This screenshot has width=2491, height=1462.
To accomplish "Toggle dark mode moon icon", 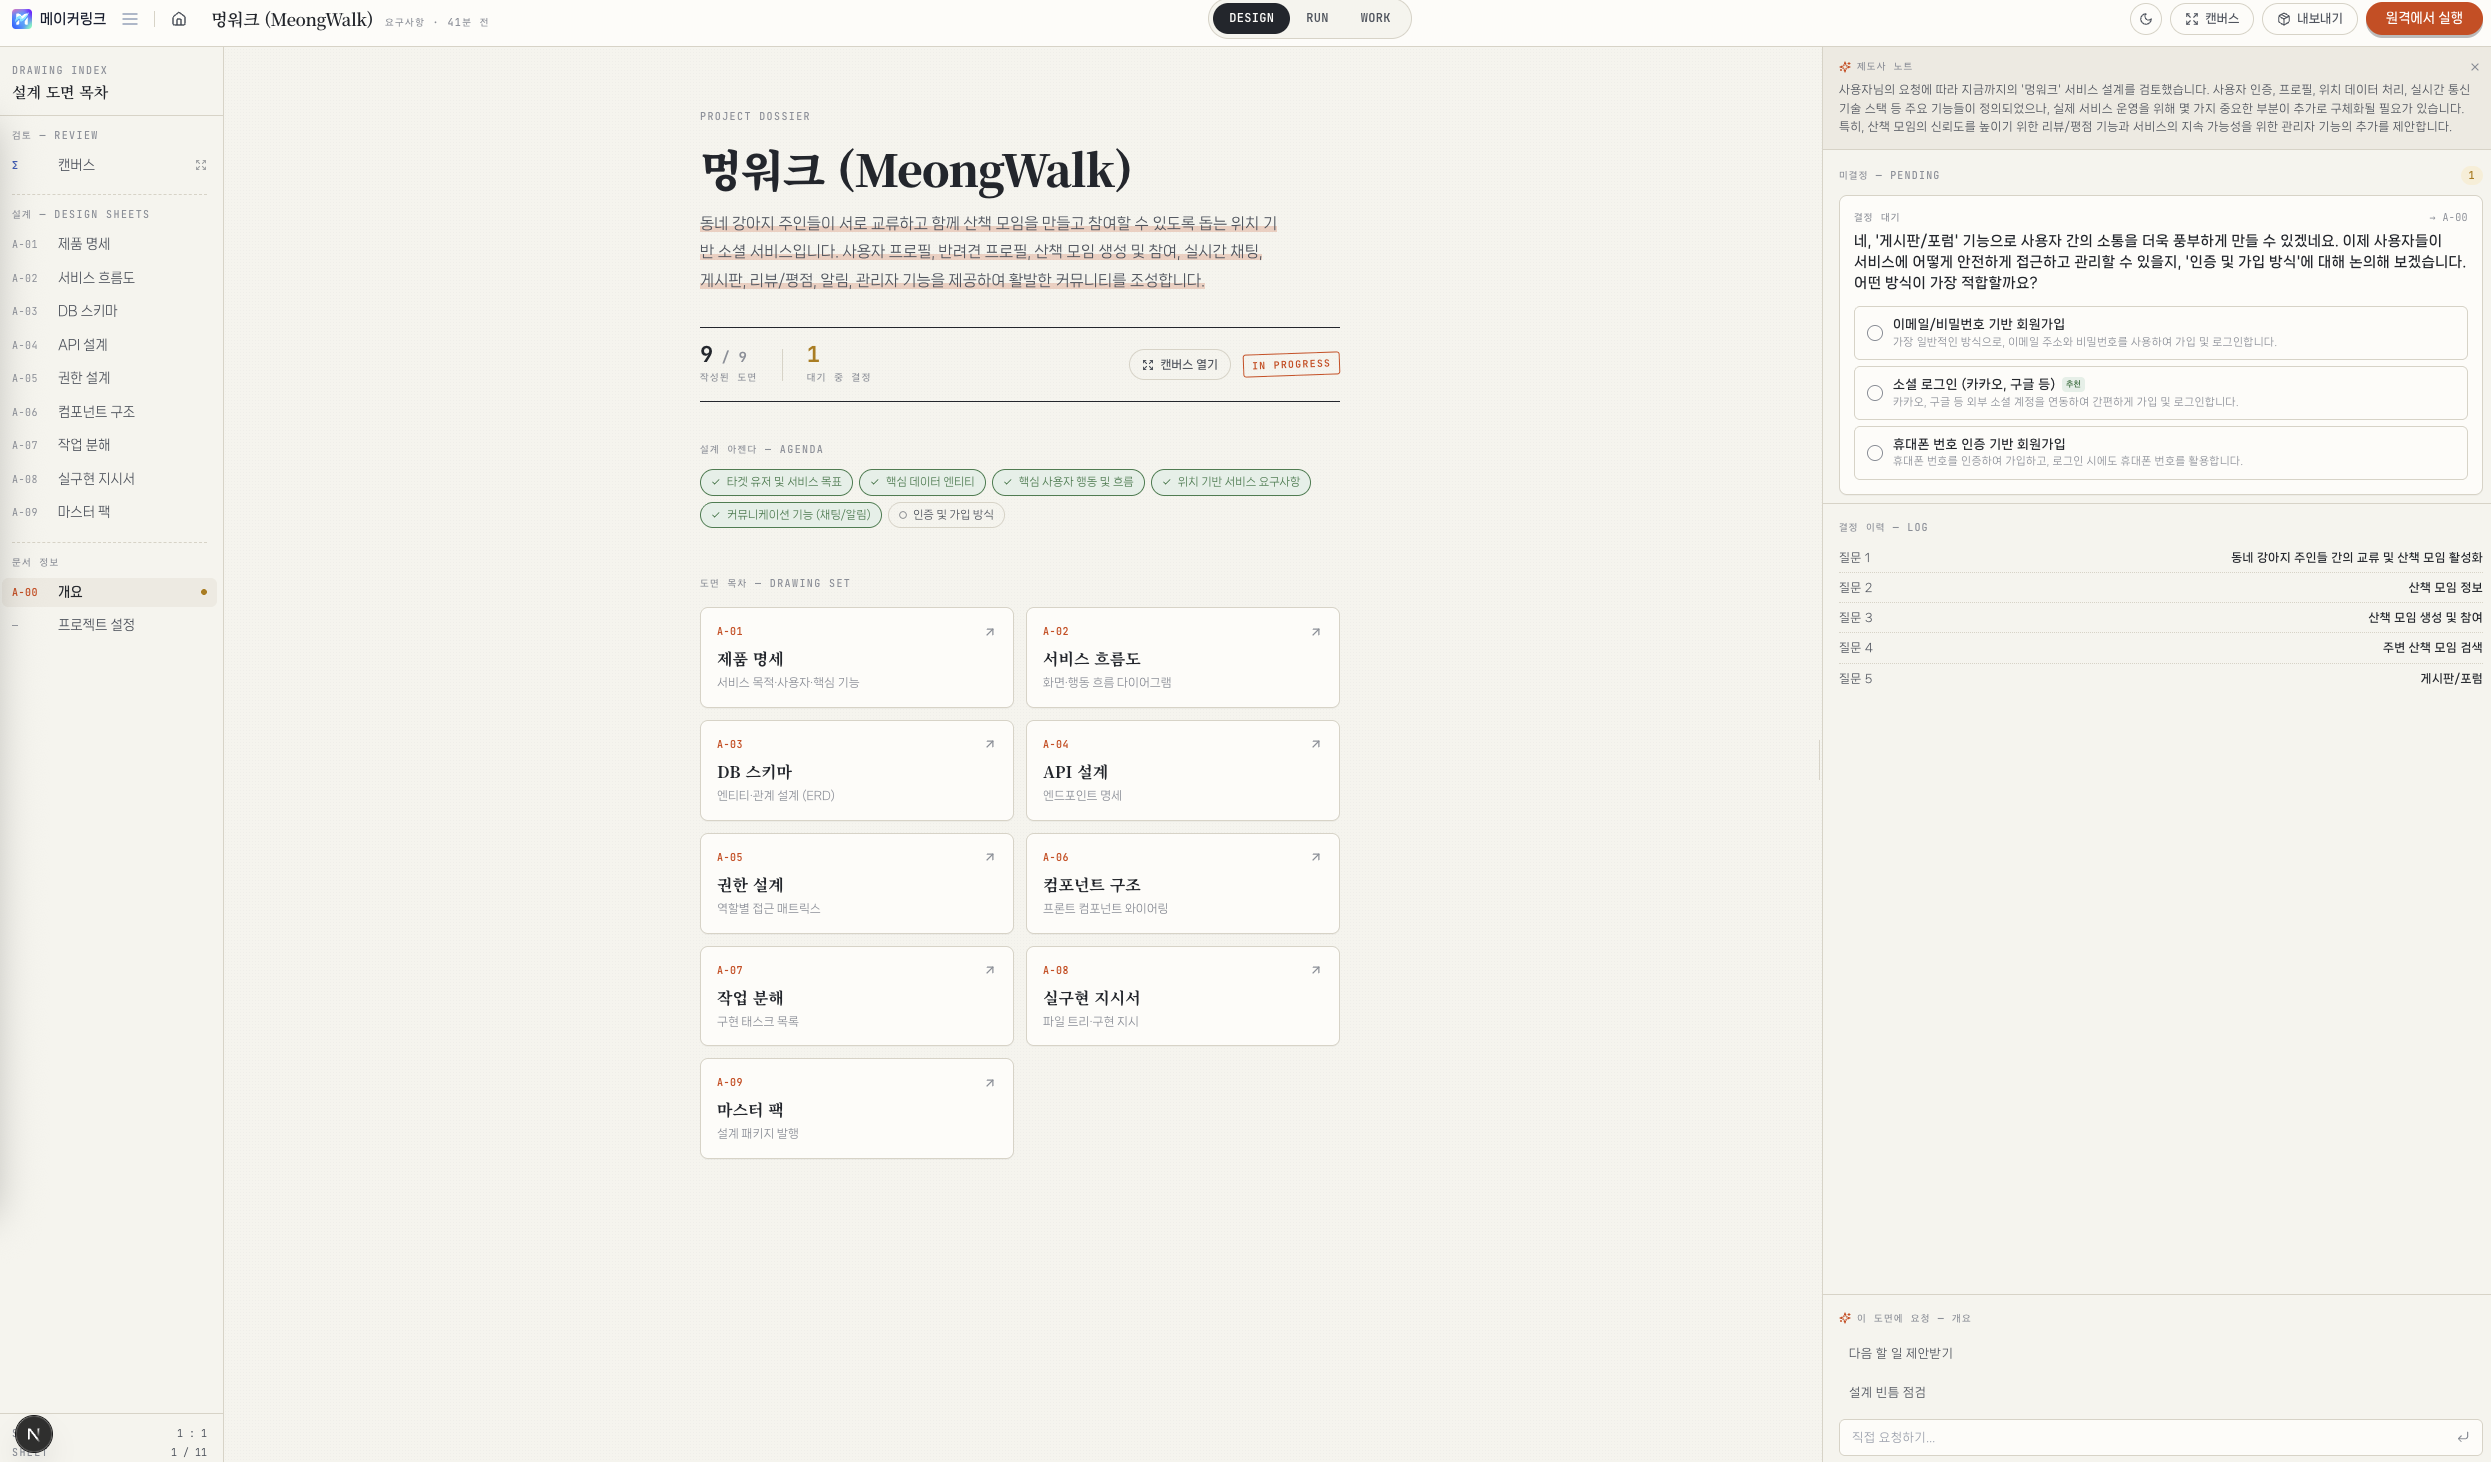I will 2146,19.
